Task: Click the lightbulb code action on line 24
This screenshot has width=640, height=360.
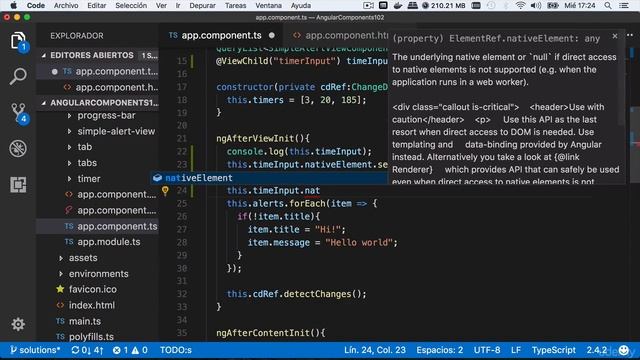Action: 165,190
